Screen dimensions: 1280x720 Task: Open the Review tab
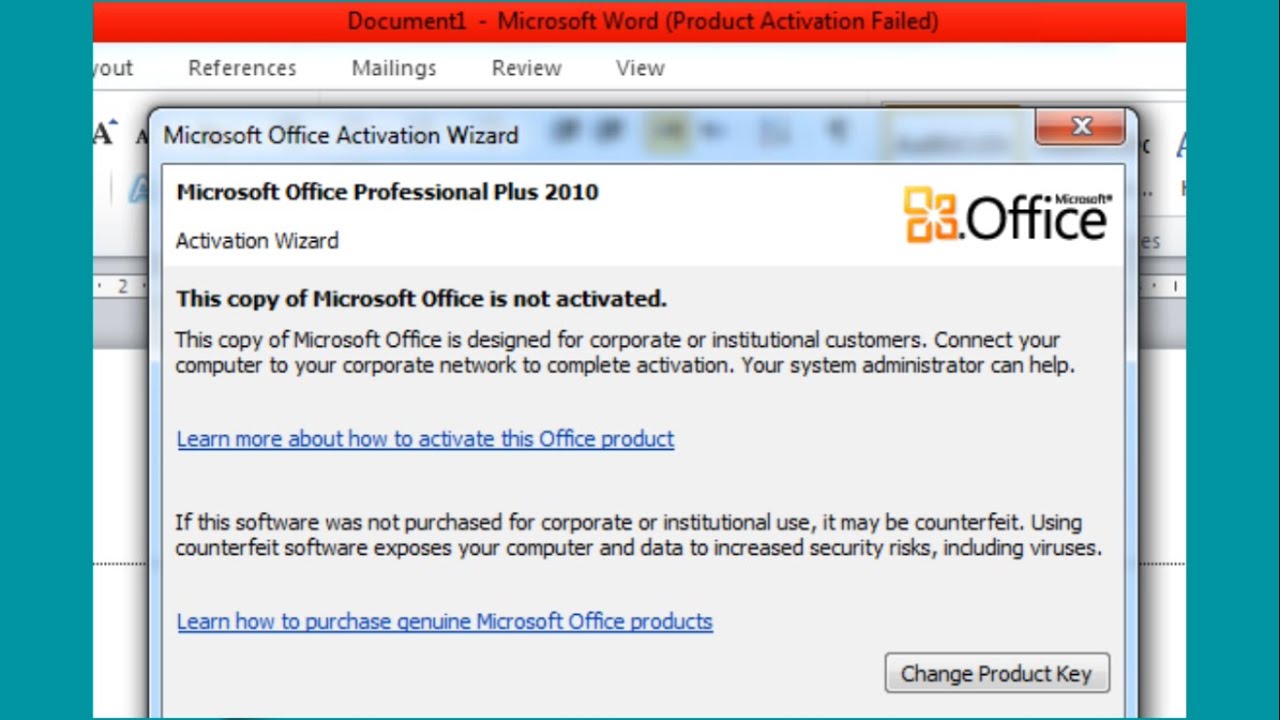(x=526, y=68)
